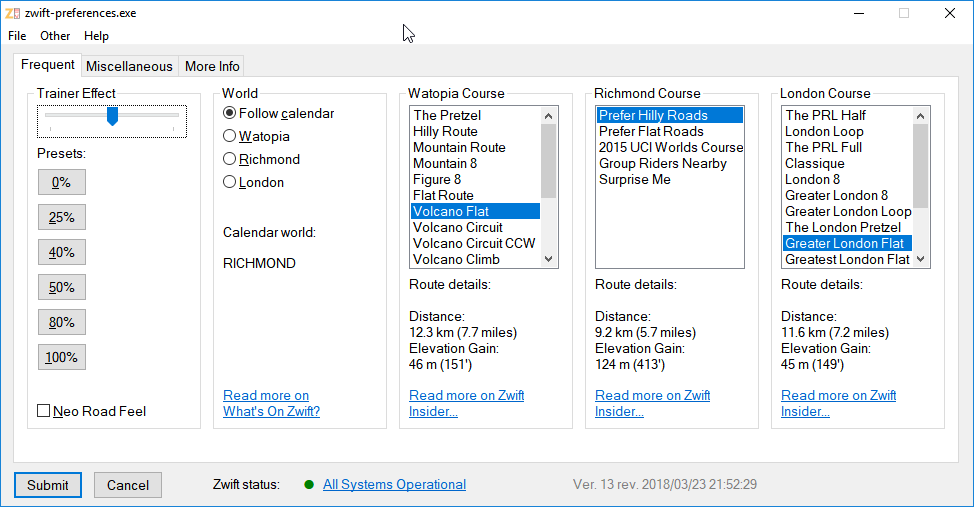Click the Cancel button
This screenshot has width=974, height=507.
128,485
